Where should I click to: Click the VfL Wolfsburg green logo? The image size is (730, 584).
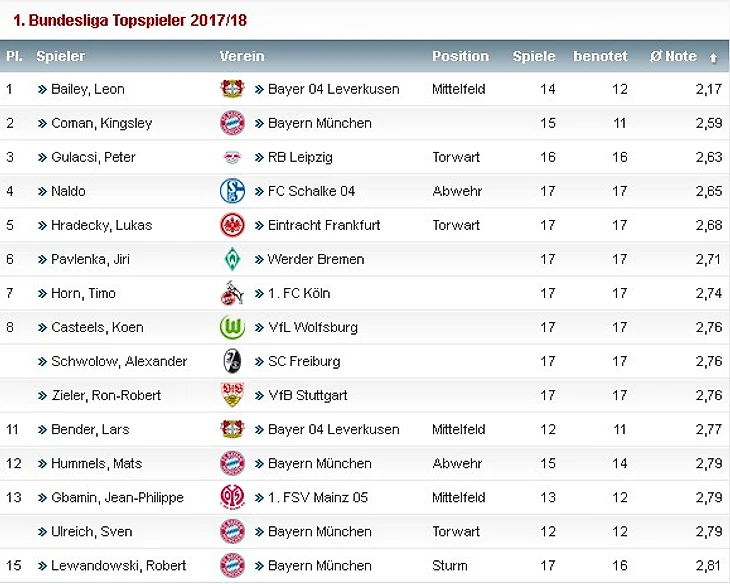coord(232,327)
